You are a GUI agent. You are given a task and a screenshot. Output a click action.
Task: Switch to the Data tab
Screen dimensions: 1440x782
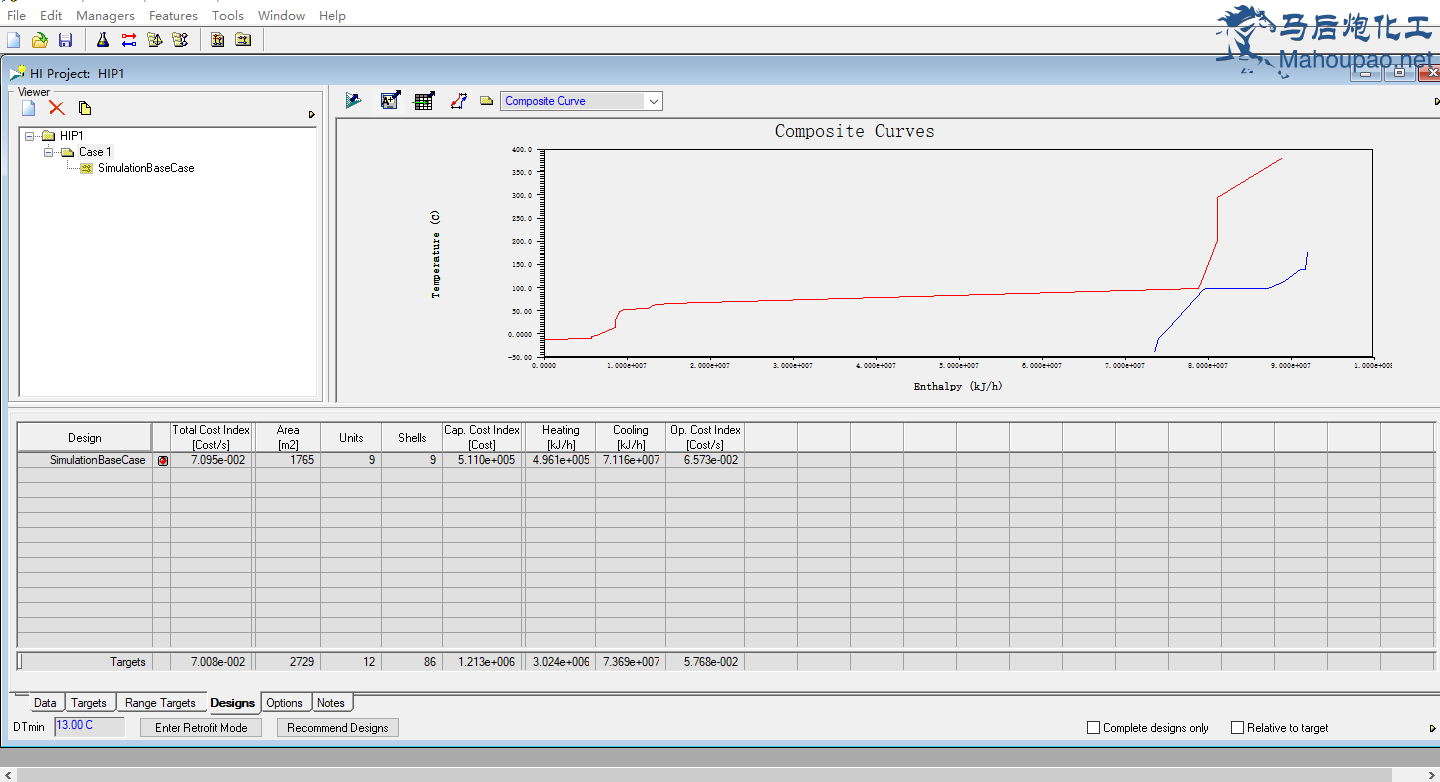coord(45,703)
